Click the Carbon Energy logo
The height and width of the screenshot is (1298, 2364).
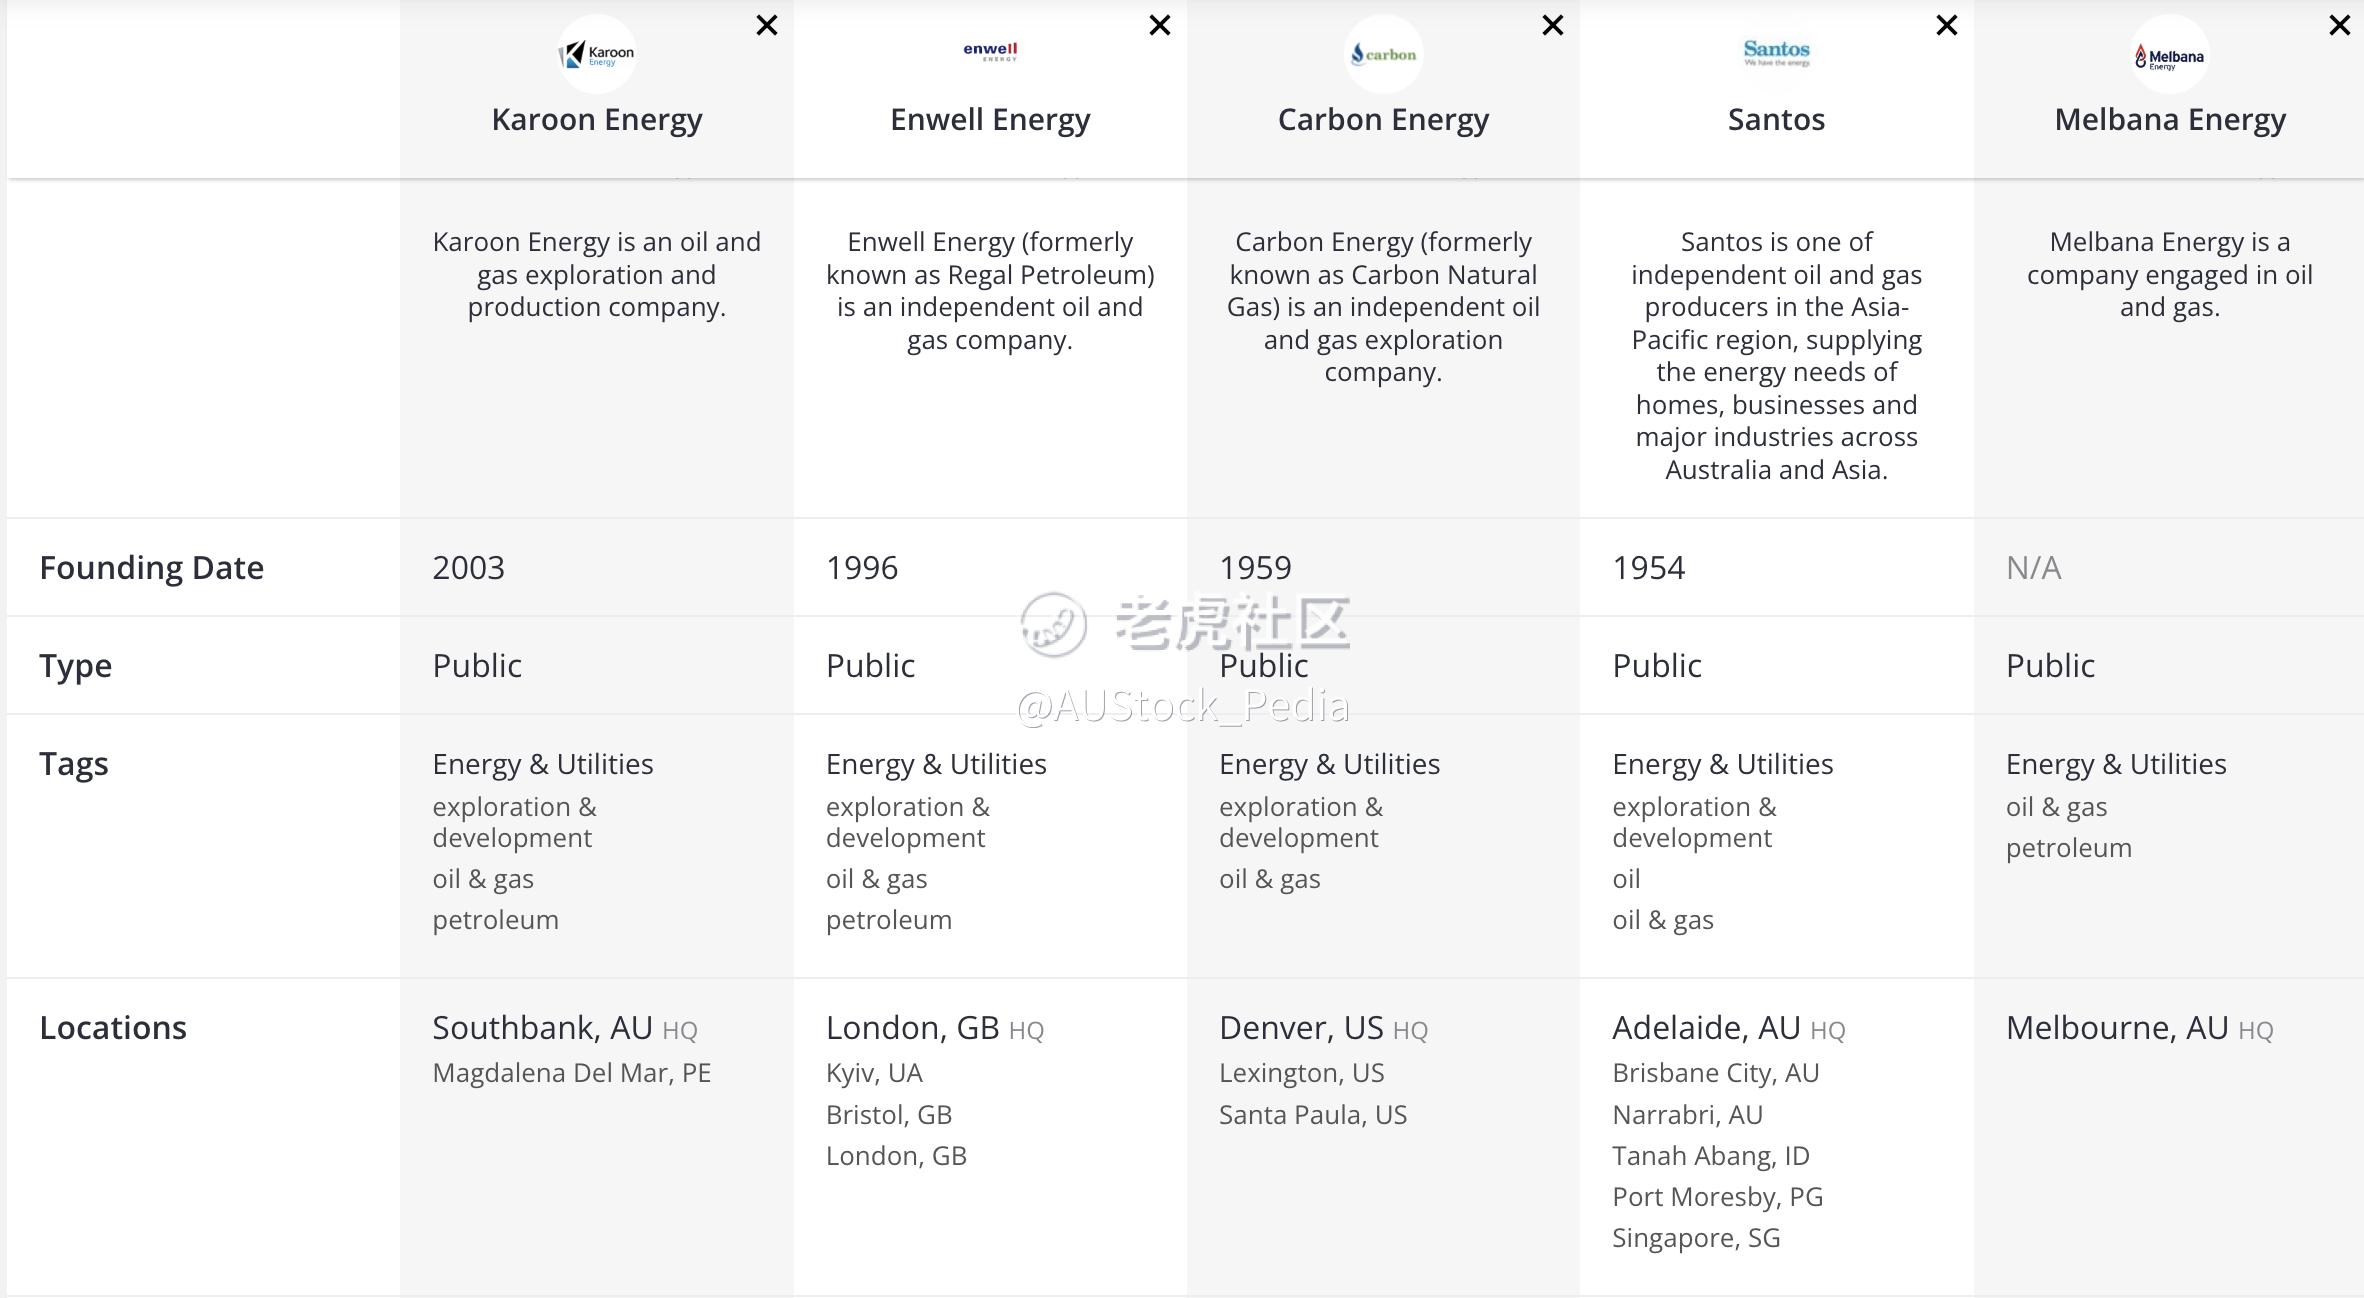(1384, 54)
